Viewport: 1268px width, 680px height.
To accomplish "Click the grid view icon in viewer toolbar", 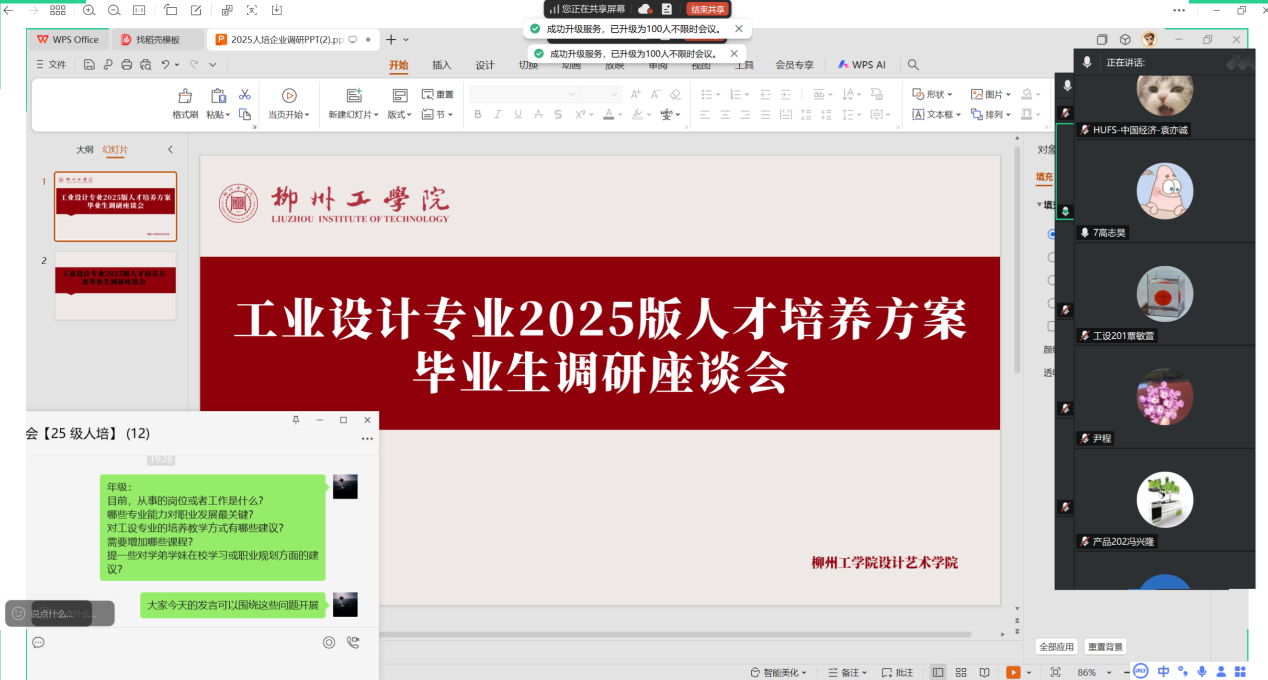I will coord(57,10).
